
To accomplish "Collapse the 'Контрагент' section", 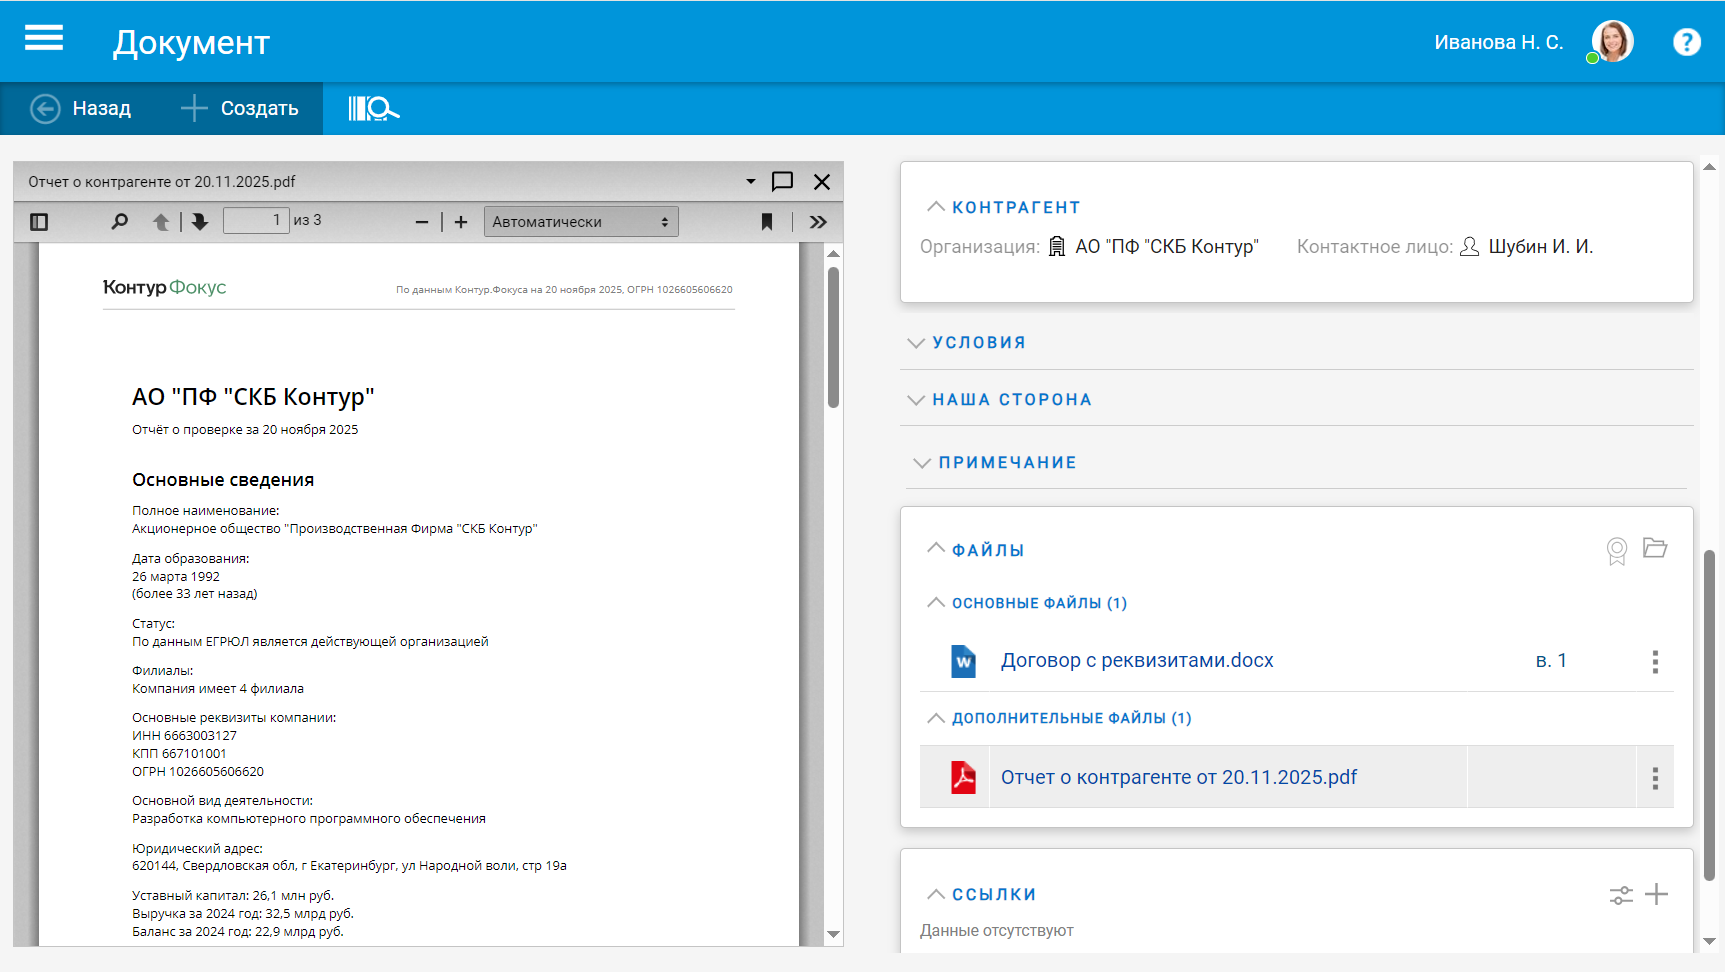I will pyautogui.click(x=1015, y=208).
